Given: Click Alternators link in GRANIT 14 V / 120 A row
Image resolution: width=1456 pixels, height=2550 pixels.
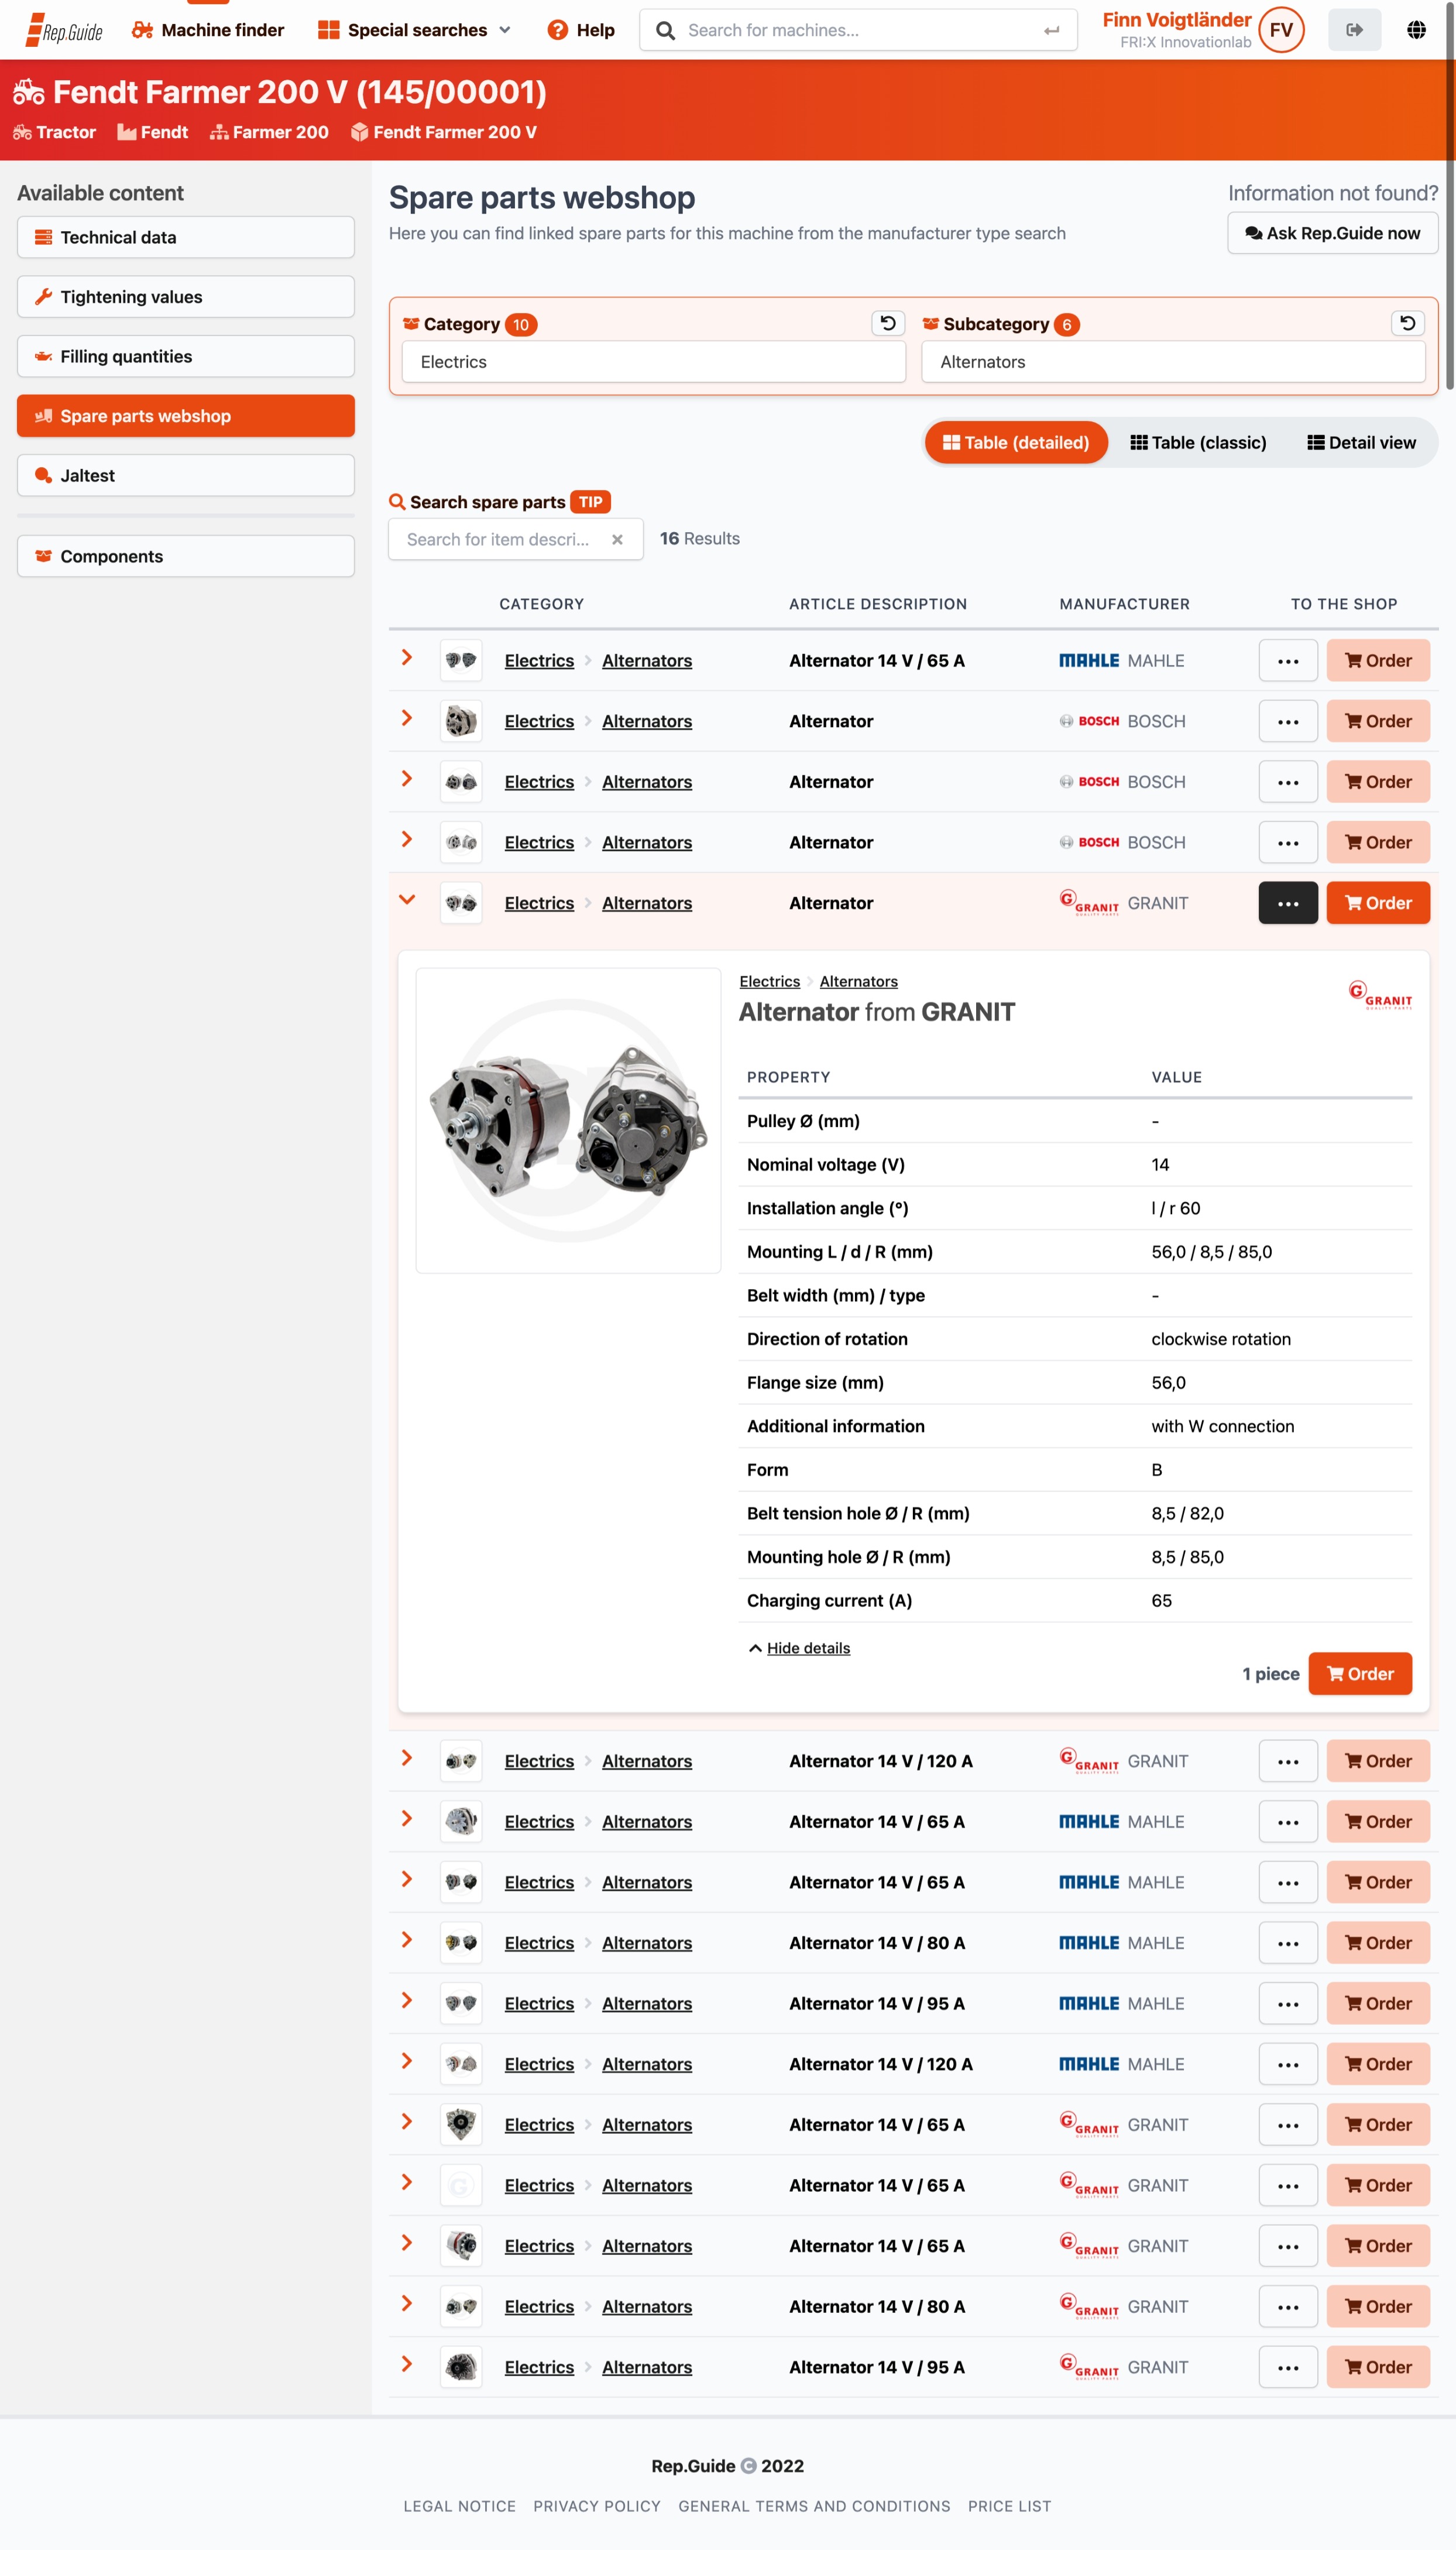Looking at the screenshot, I should click(x=646, y=1761).
